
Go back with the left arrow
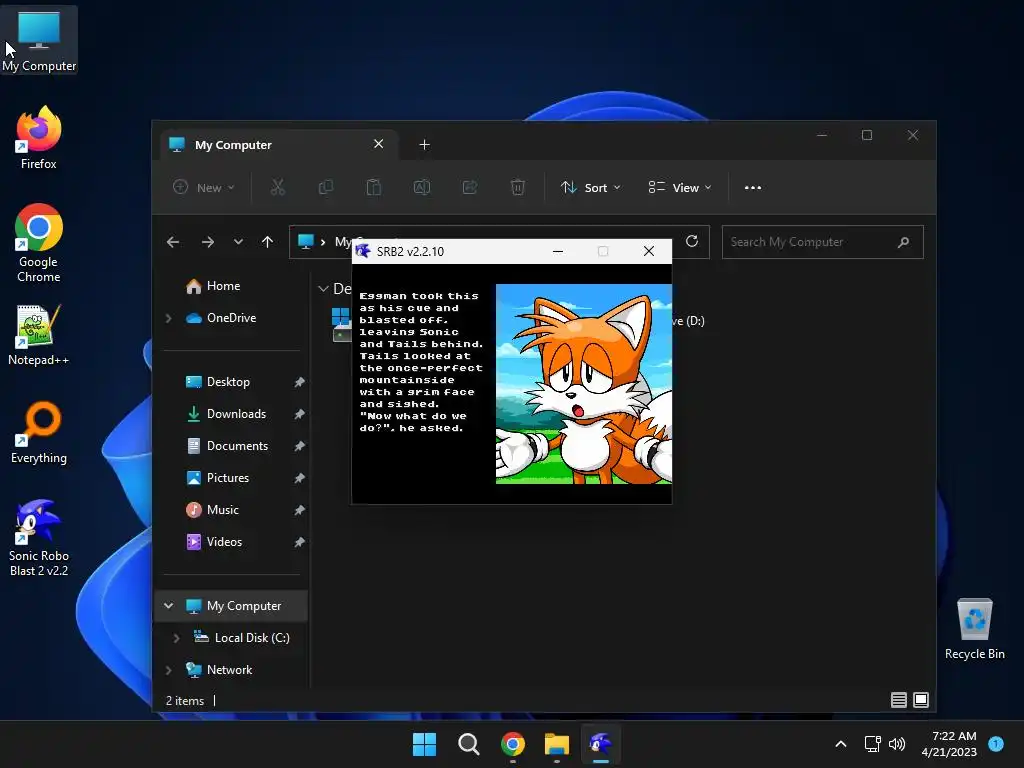[x=172, y=242]
